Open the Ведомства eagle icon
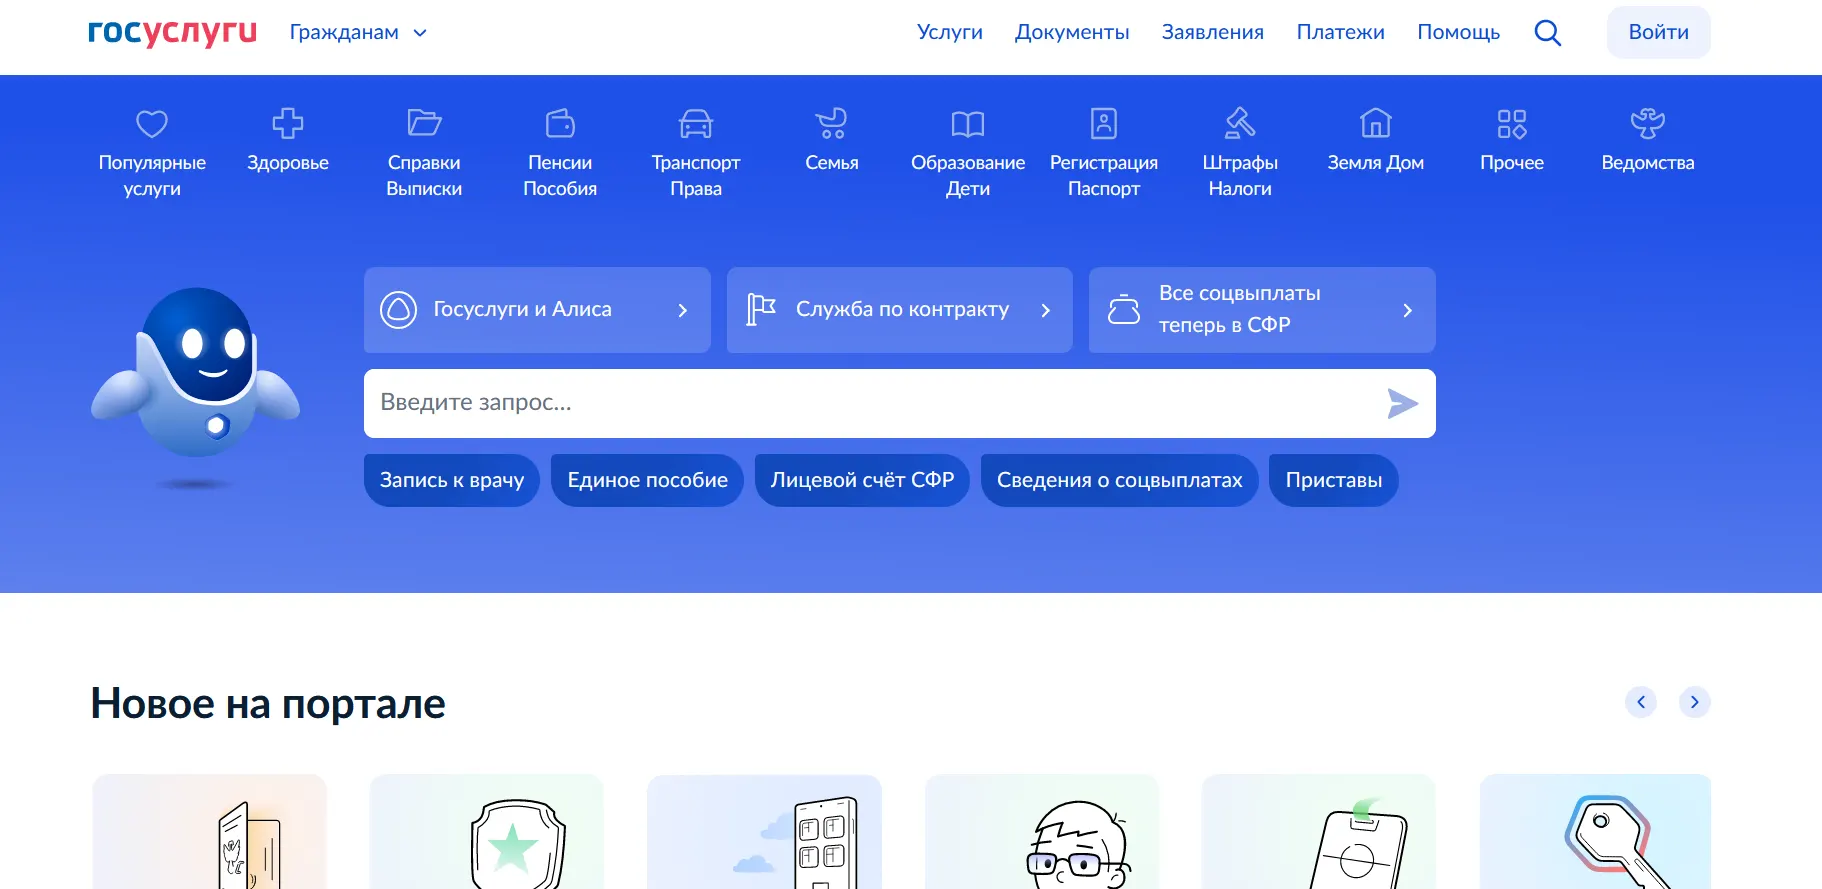 (1648, 124)
